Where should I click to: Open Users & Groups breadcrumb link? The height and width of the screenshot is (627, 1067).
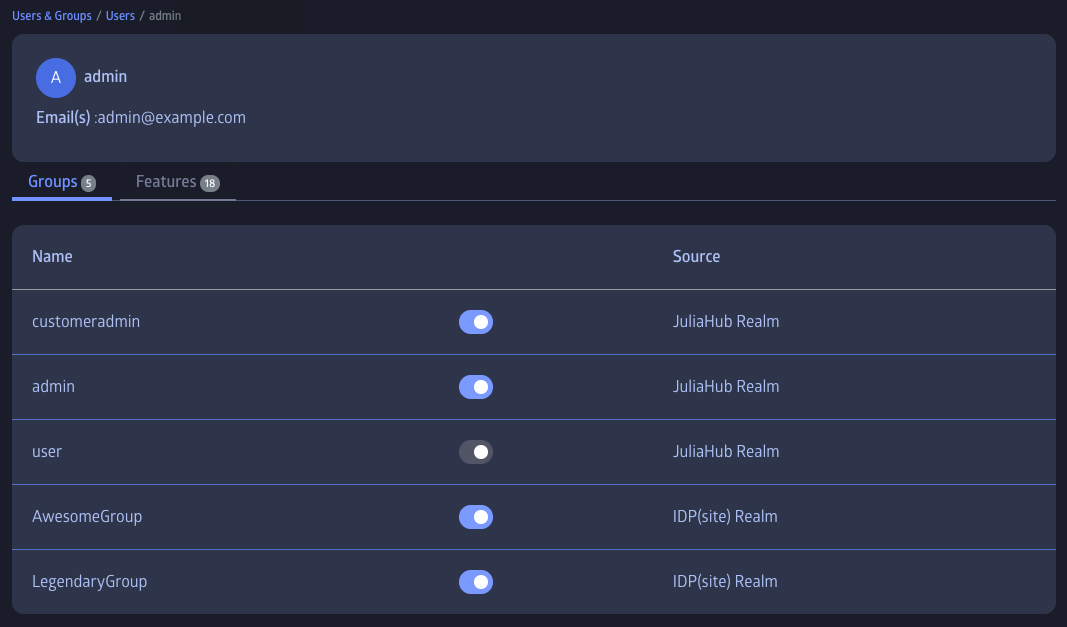pos(52,16)
